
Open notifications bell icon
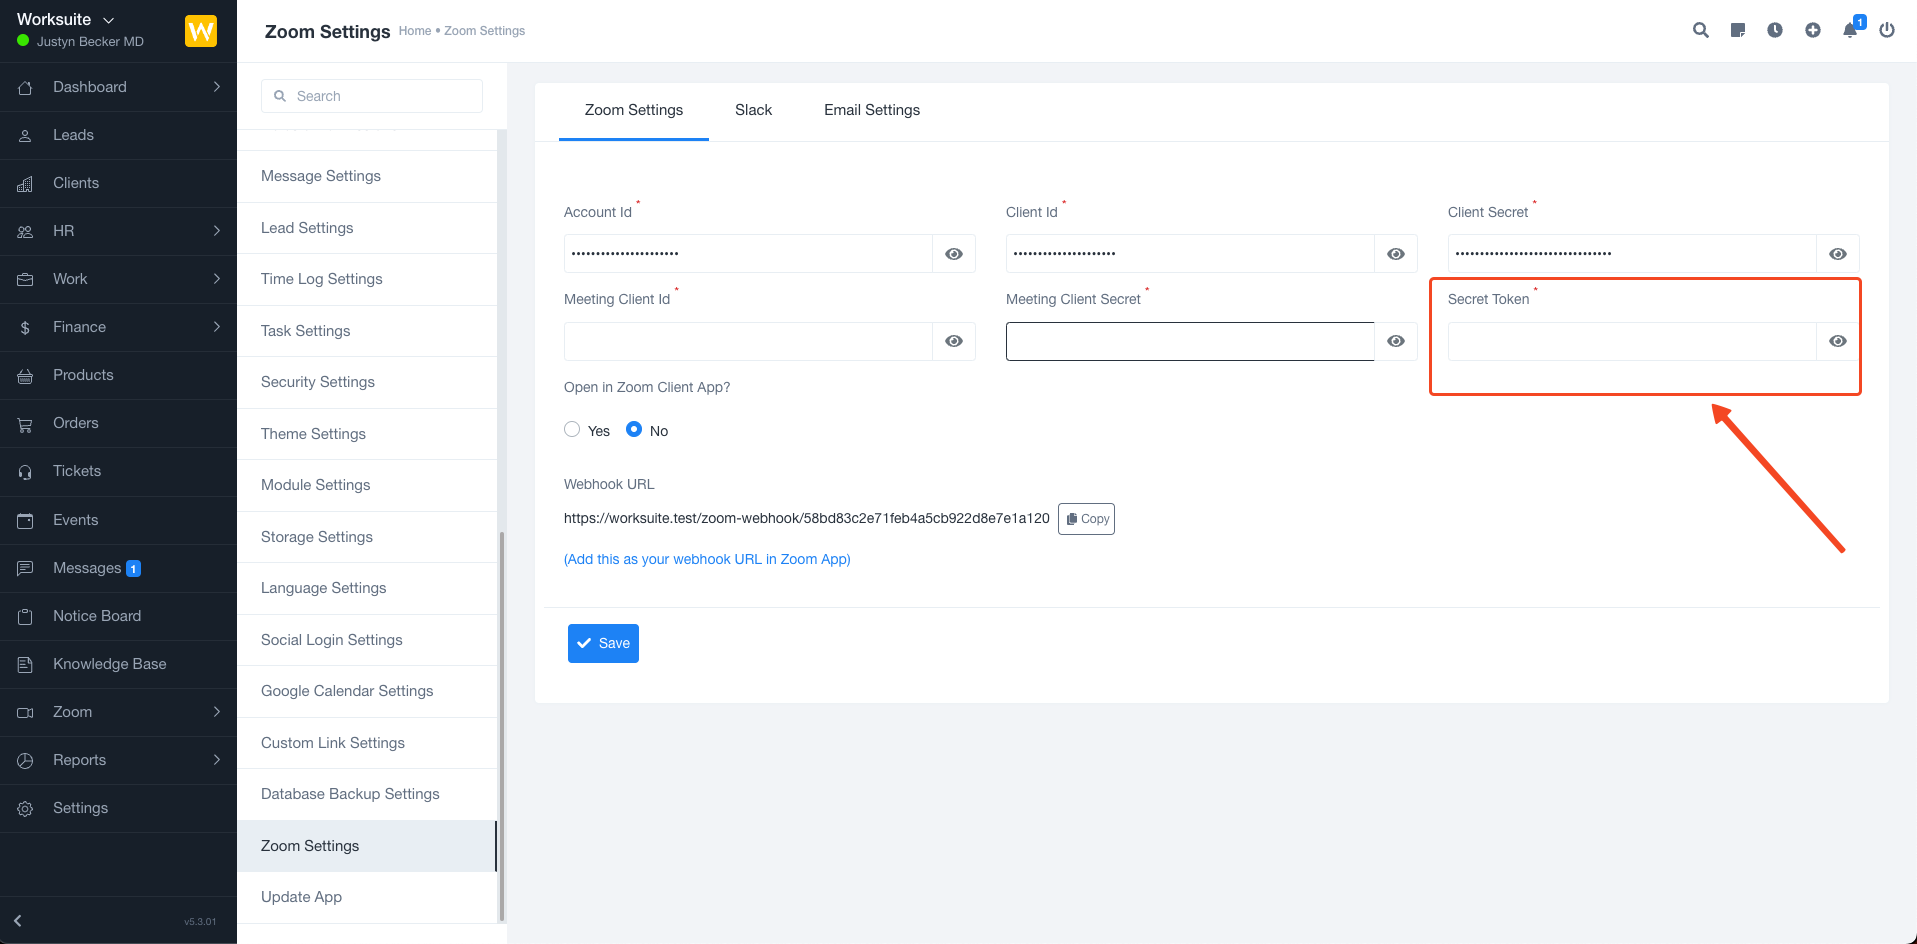(1850, 30)
